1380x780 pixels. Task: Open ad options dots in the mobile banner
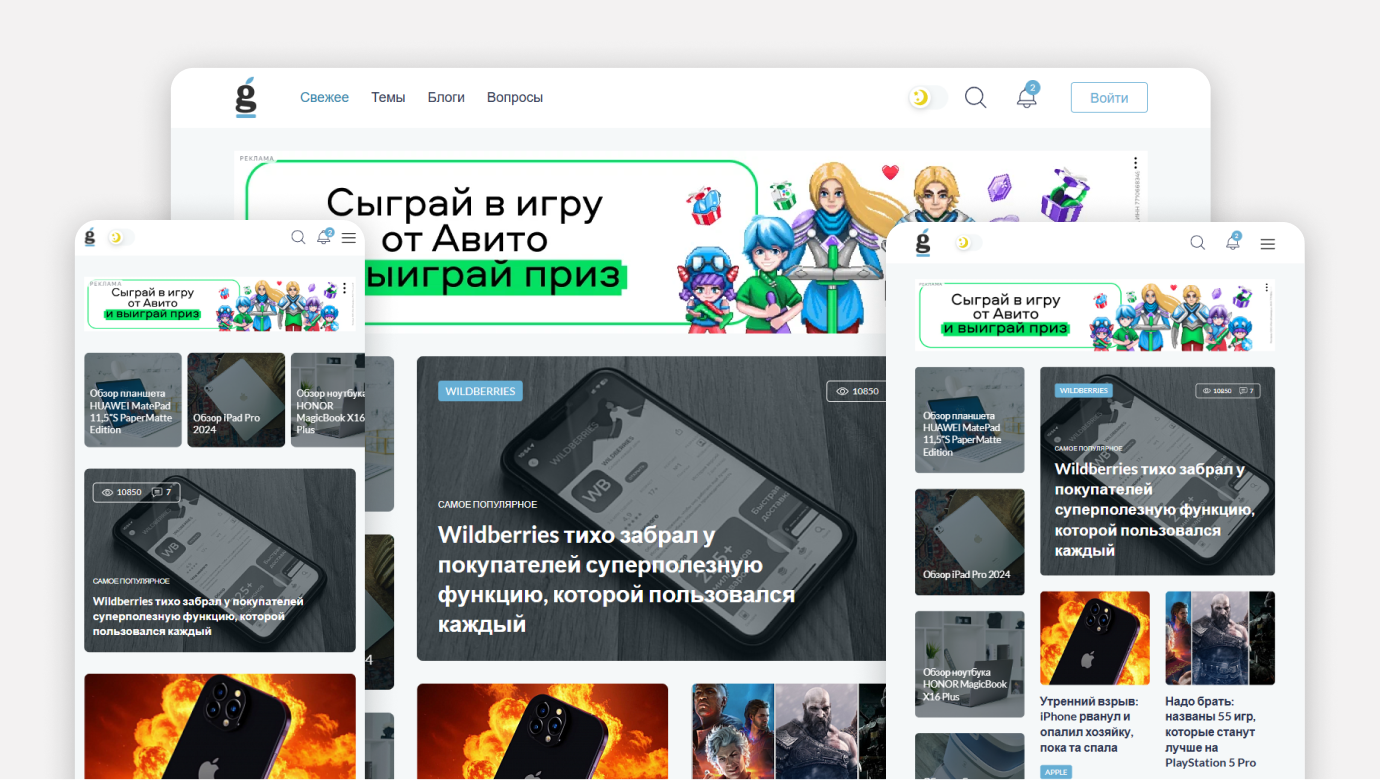click(344, 288)
